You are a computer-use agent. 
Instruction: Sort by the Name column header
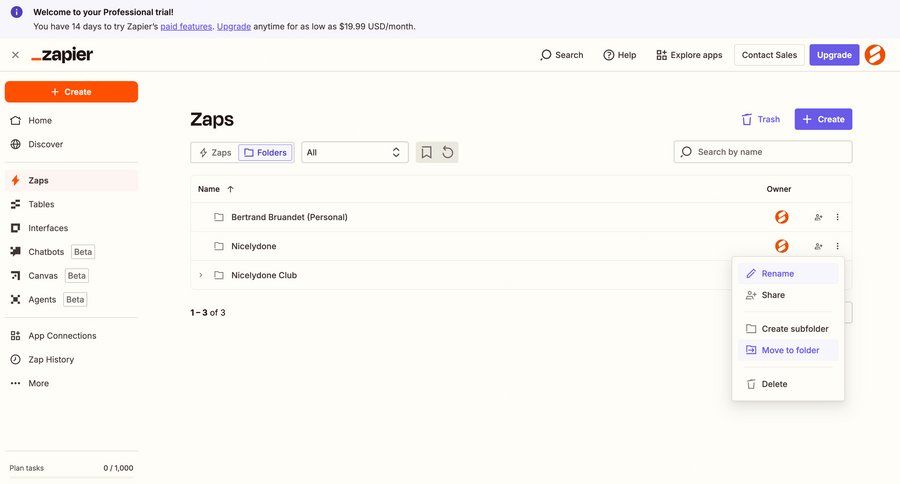coord(215,189)
